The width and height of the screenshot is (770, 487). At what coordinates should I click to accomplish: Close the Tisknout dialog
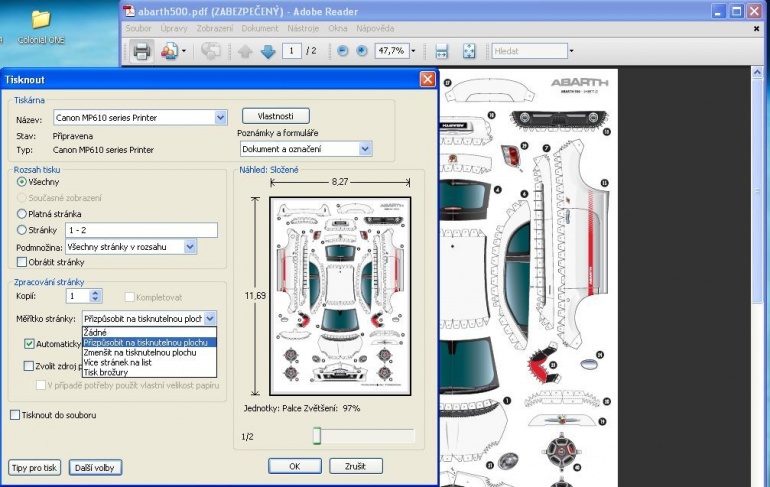428,79
